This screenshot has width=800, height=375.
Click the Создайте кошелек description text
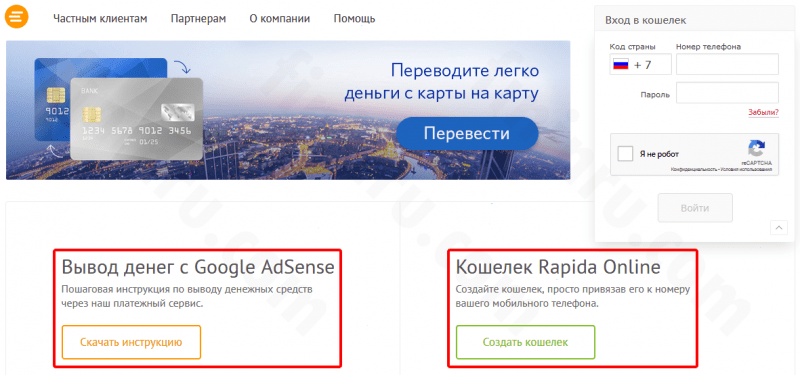pos(572,296)
